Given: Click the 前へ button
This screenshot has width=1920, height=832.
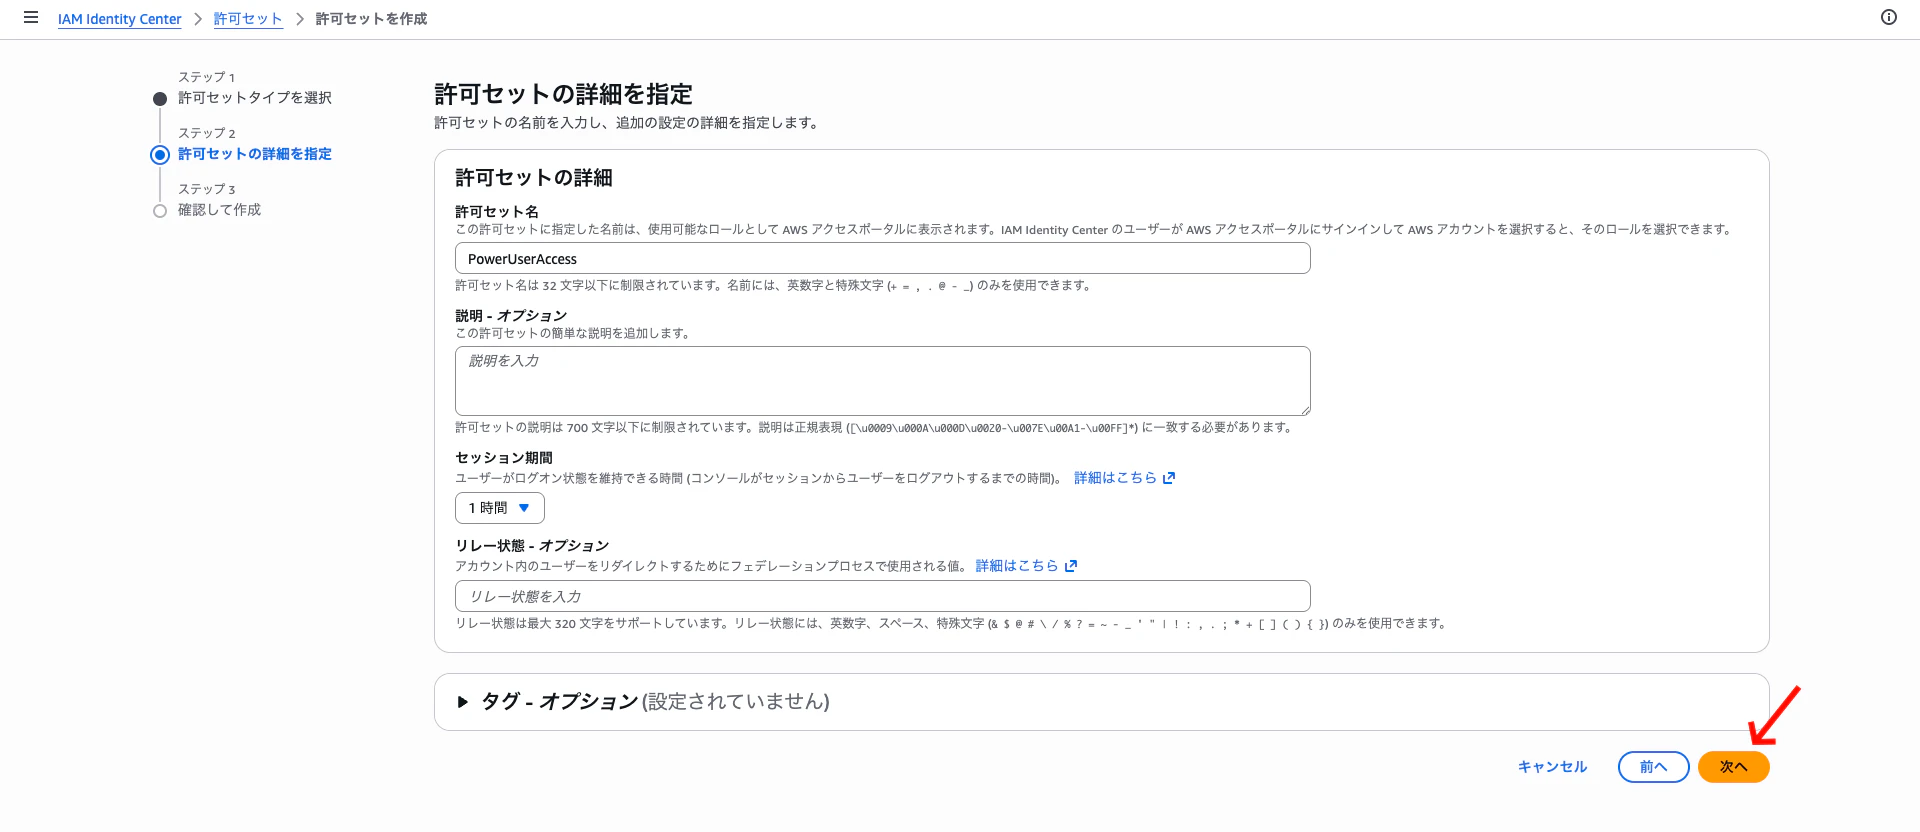Looking at the screenshot, I should tap(1654, 767).
